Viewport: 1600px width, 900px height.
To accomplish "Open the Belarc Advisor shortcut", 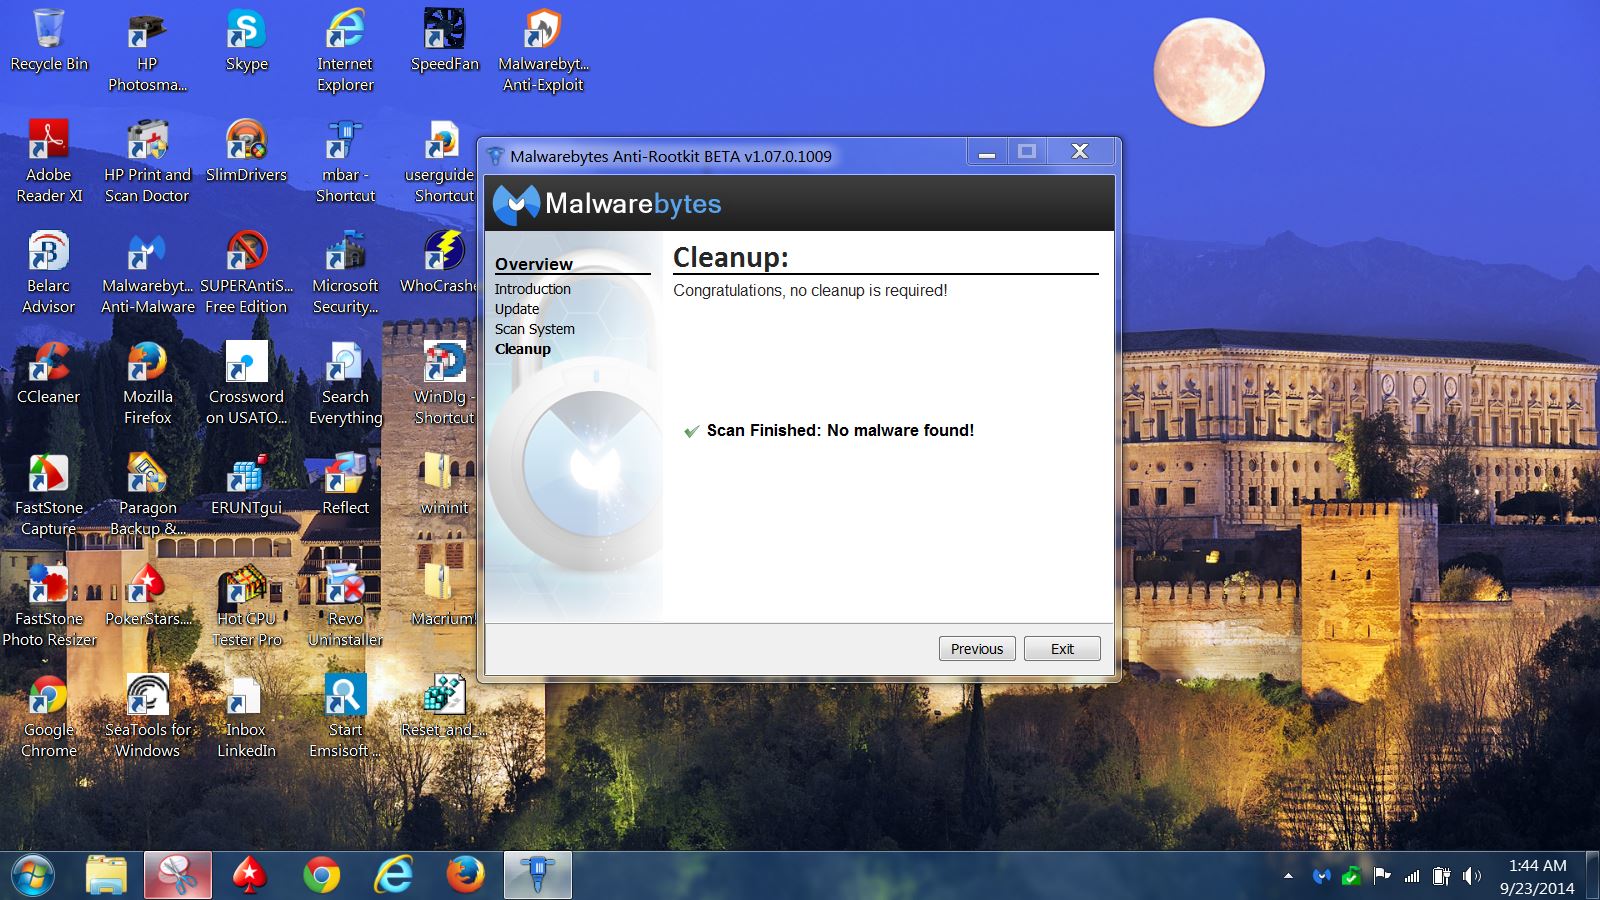I will click(49, 274).
